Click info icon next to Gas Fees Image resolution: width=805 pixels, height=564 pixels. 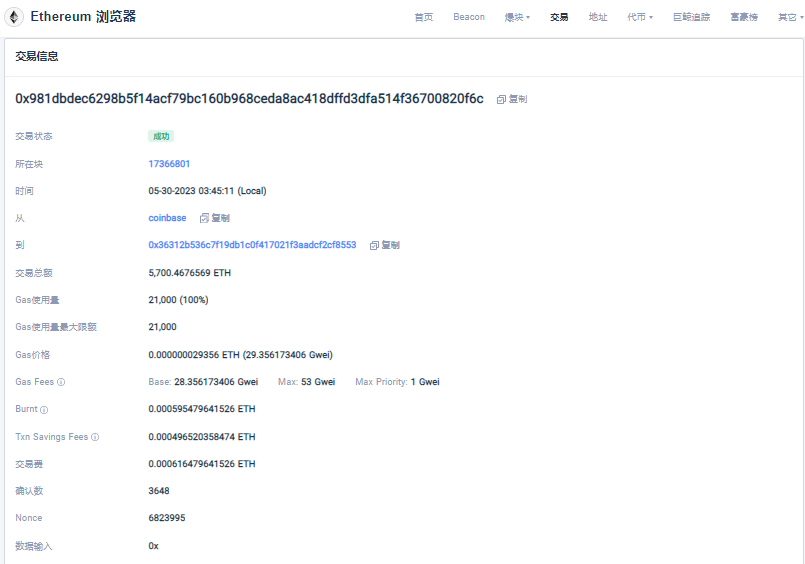coord(61,382)
